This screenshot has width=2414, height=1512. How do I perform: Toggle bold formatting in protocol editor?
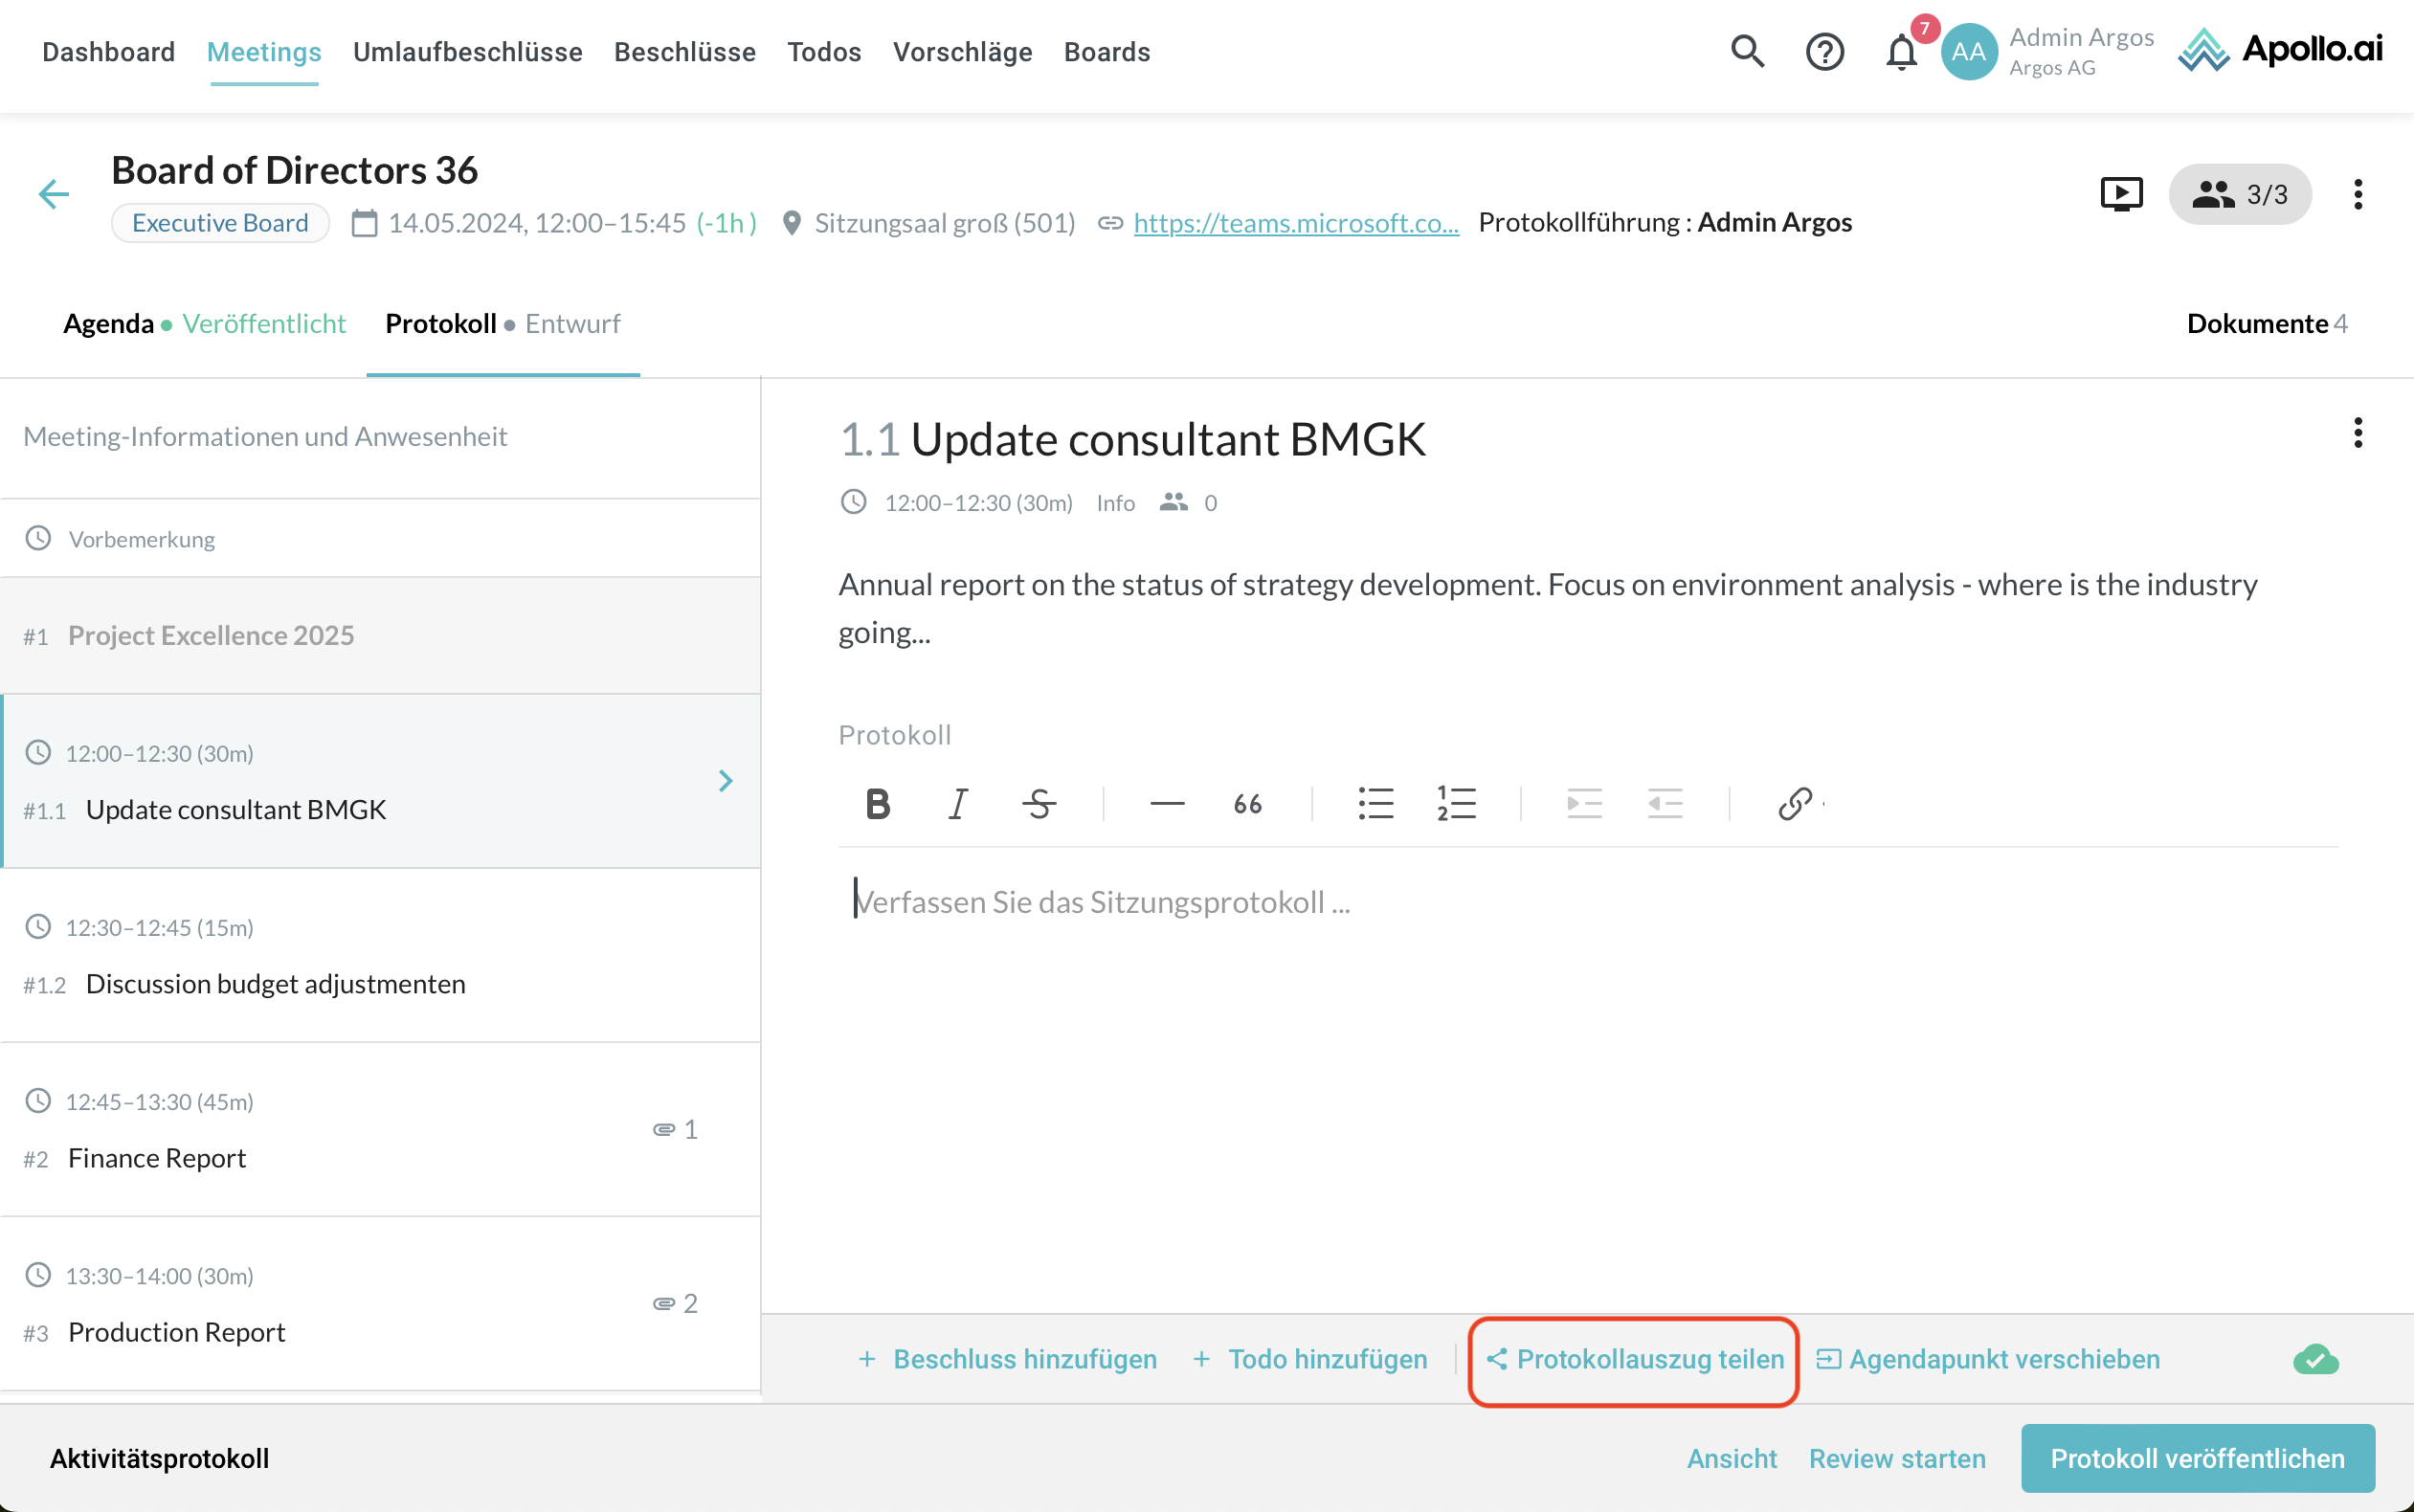pyautogui.click(x=877, y=804)
